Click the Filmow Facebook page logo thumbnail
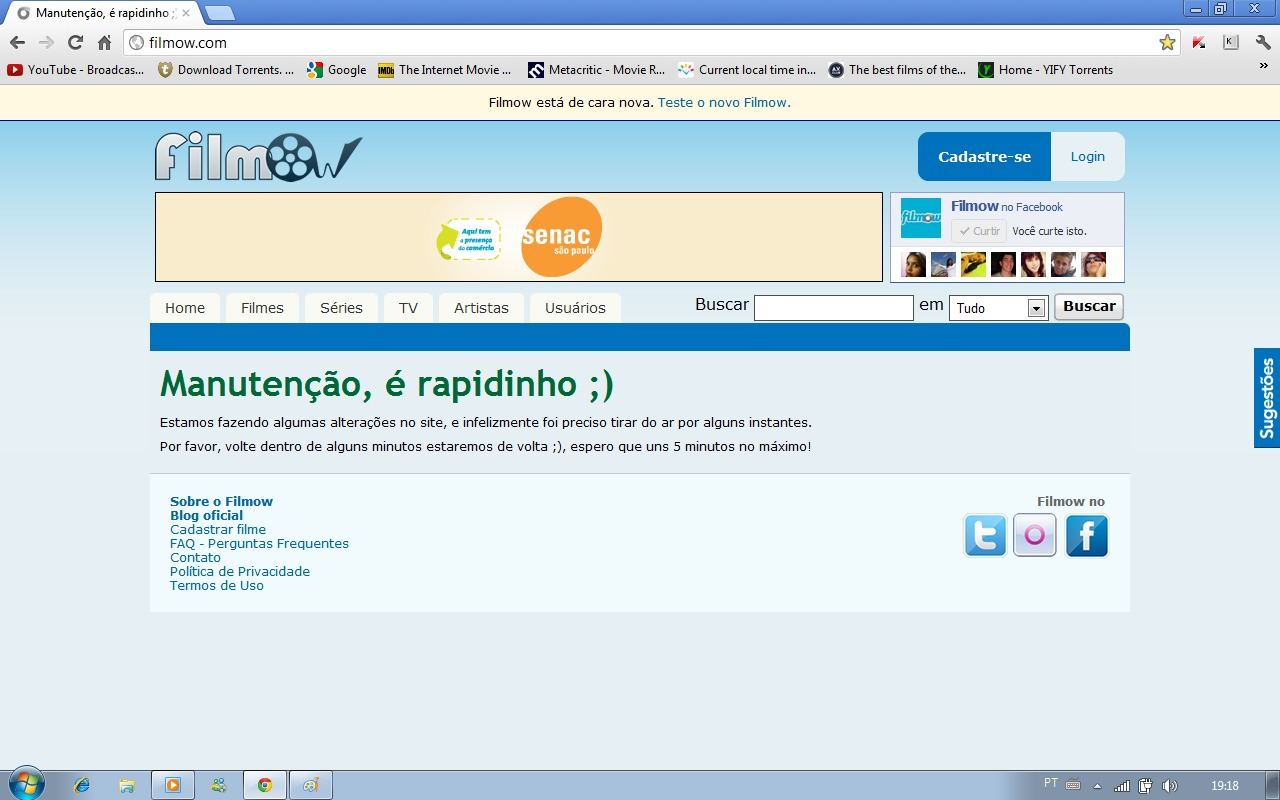This screenshot has height=800, width=1280. click(921, 218)
